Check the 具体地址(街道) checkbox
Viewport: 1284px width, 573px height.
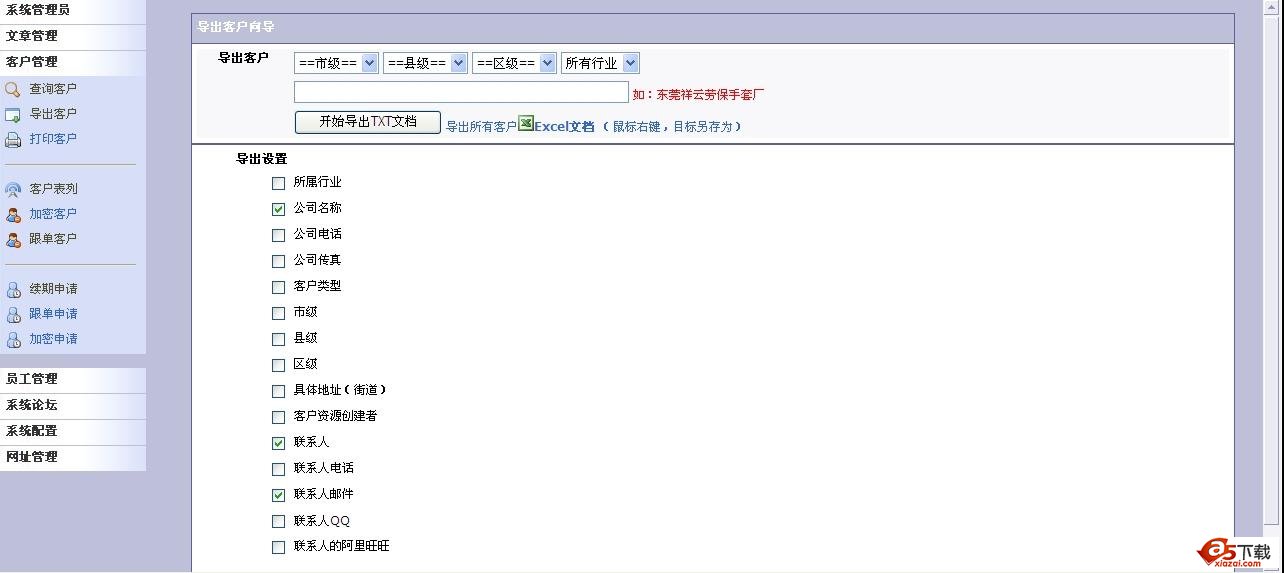click(279, 392)
